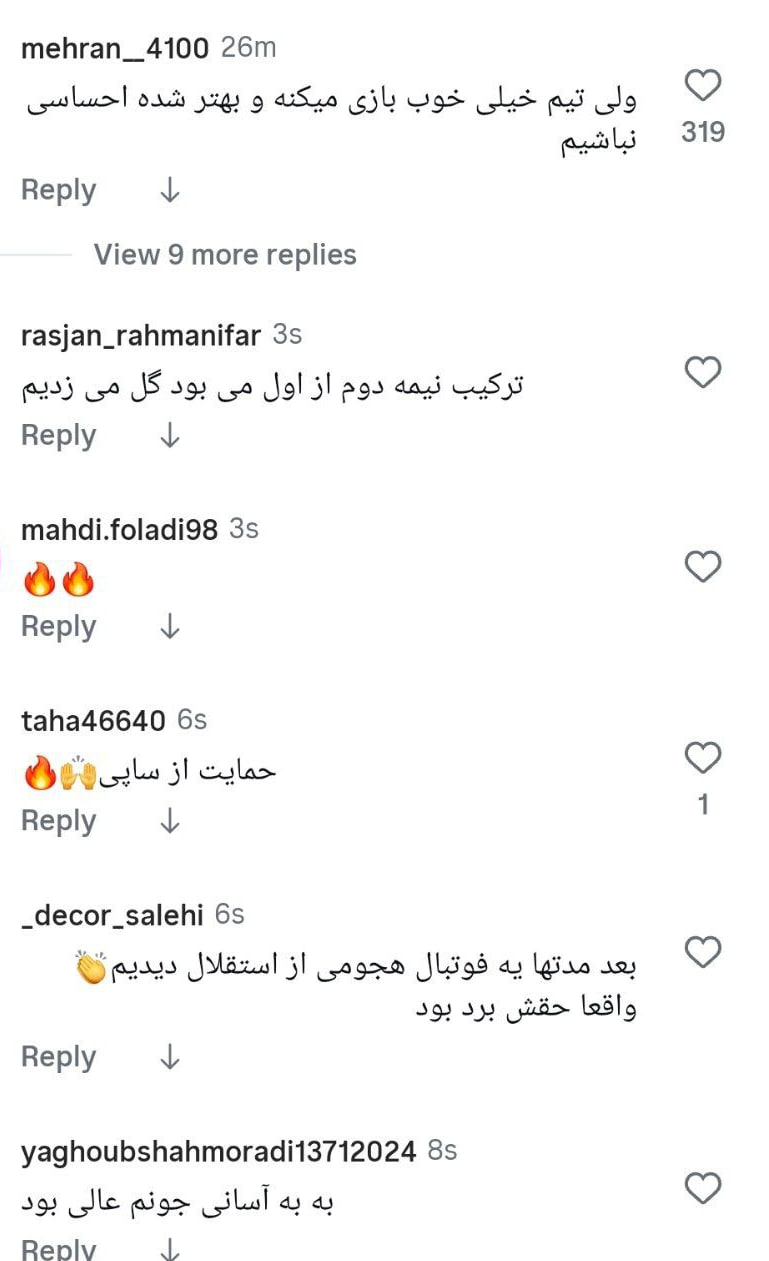Tap heart on taha46640's comment
This screenshot has width=769, height=1261.
pos(703,758)
